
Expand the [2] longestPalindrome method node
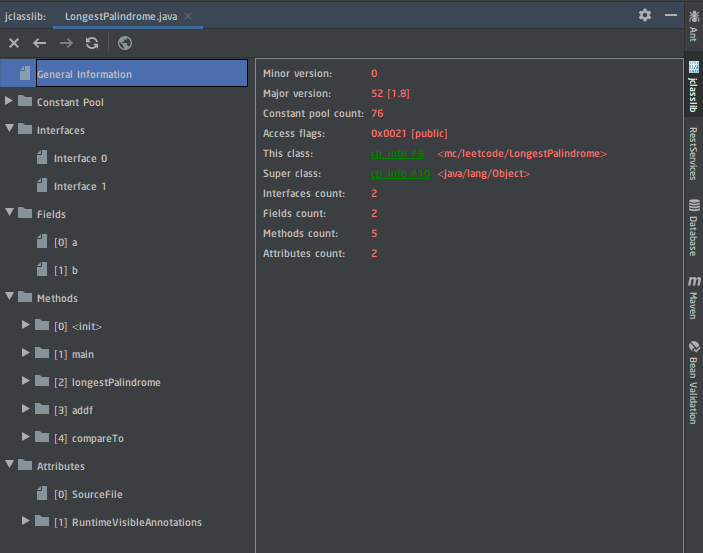26,381
